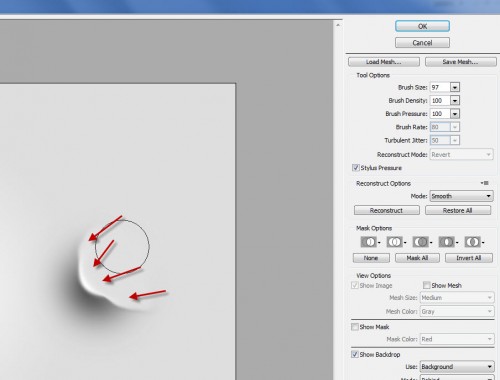Toggle the Show Image checkbox

[355, 285]
